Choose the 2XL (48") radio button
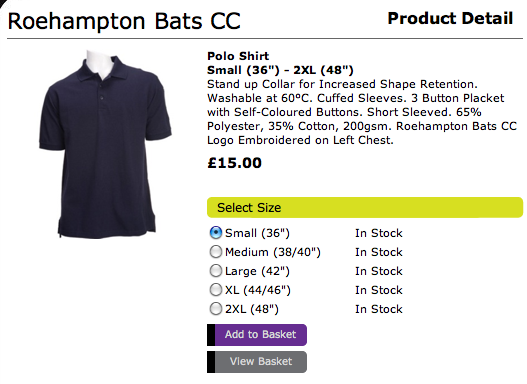The height and width of the screenshot is (384, 527). [x=215, y=309]
